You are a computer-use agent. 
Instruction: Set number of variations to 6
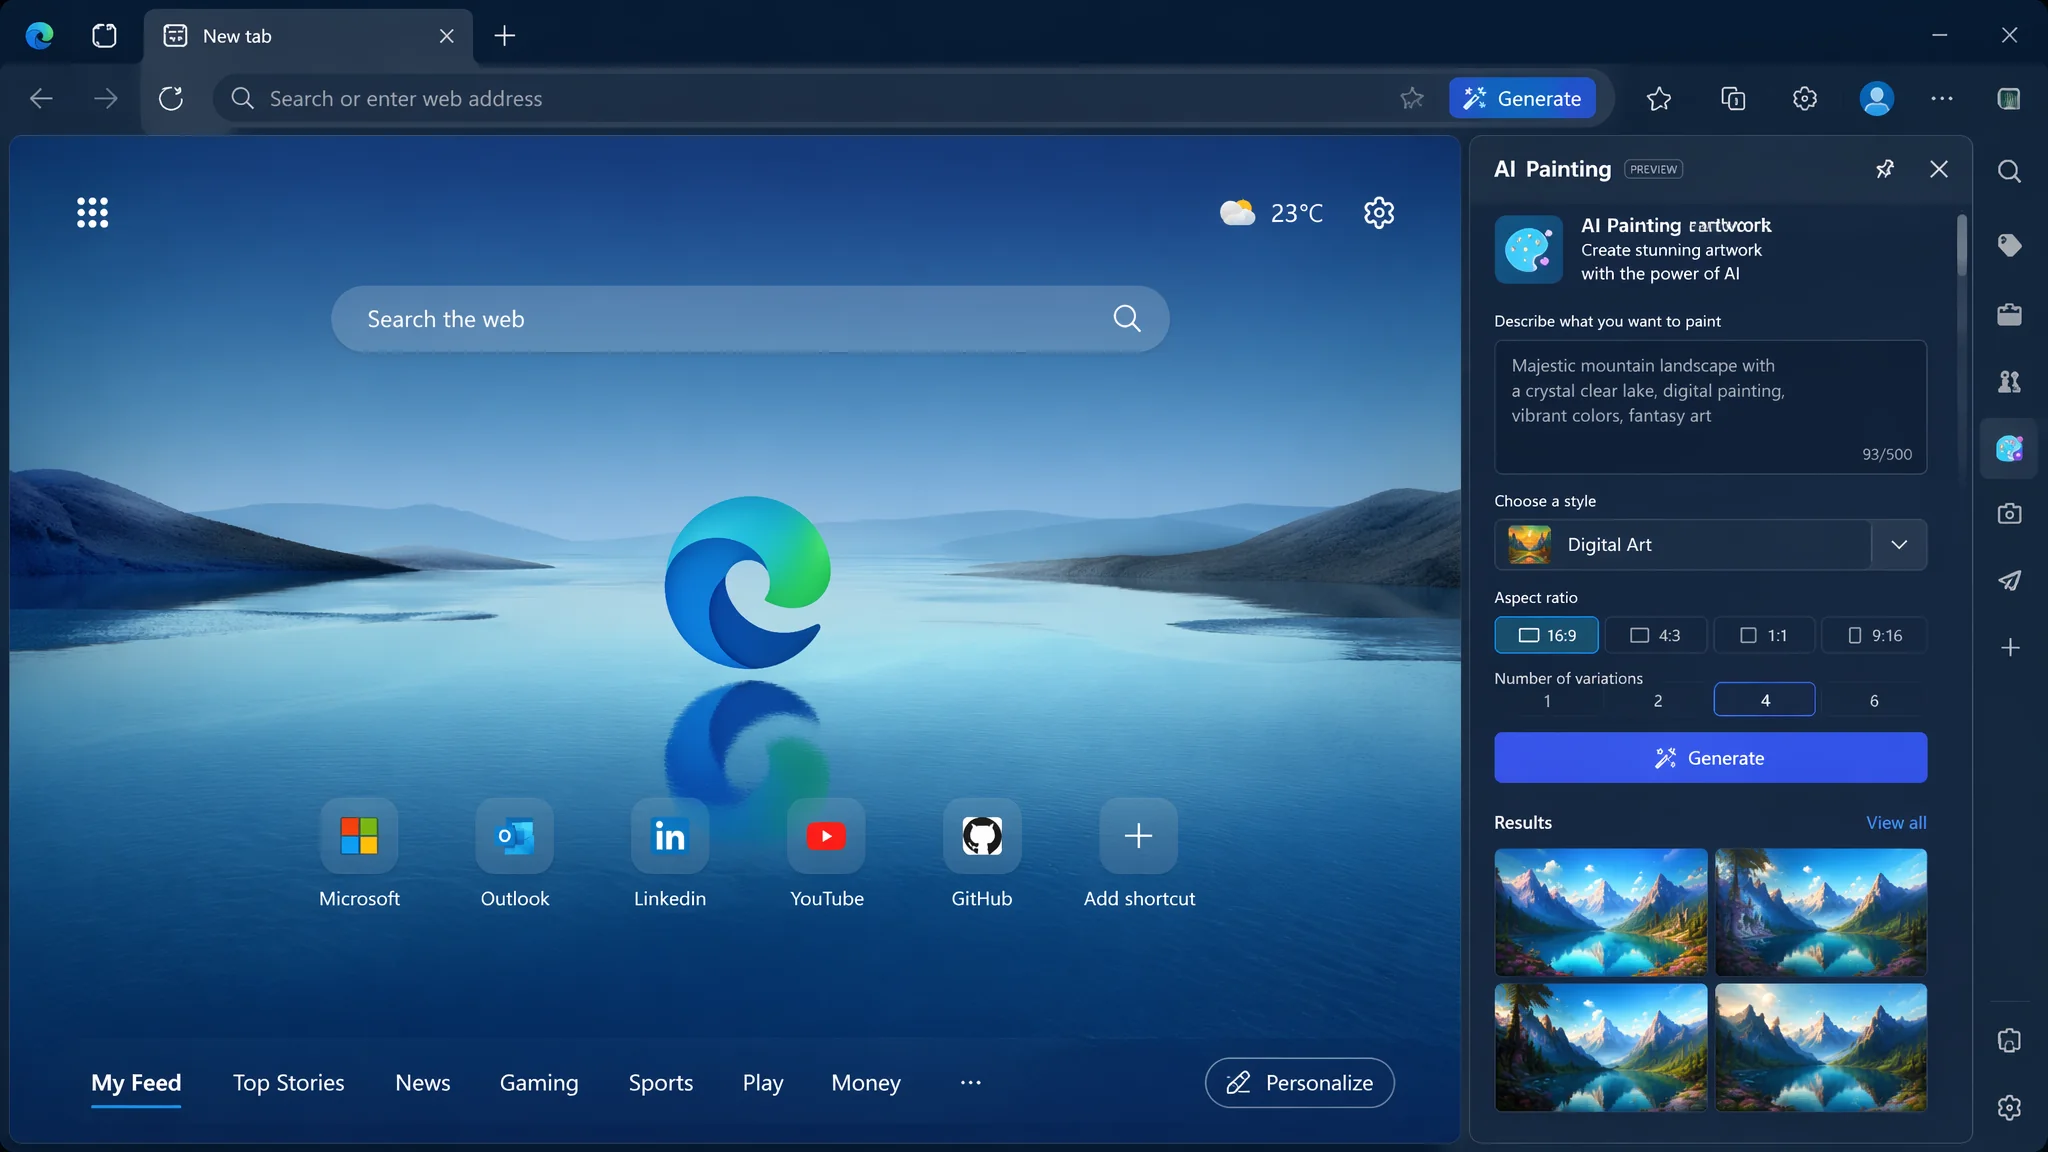point(1874,700)
